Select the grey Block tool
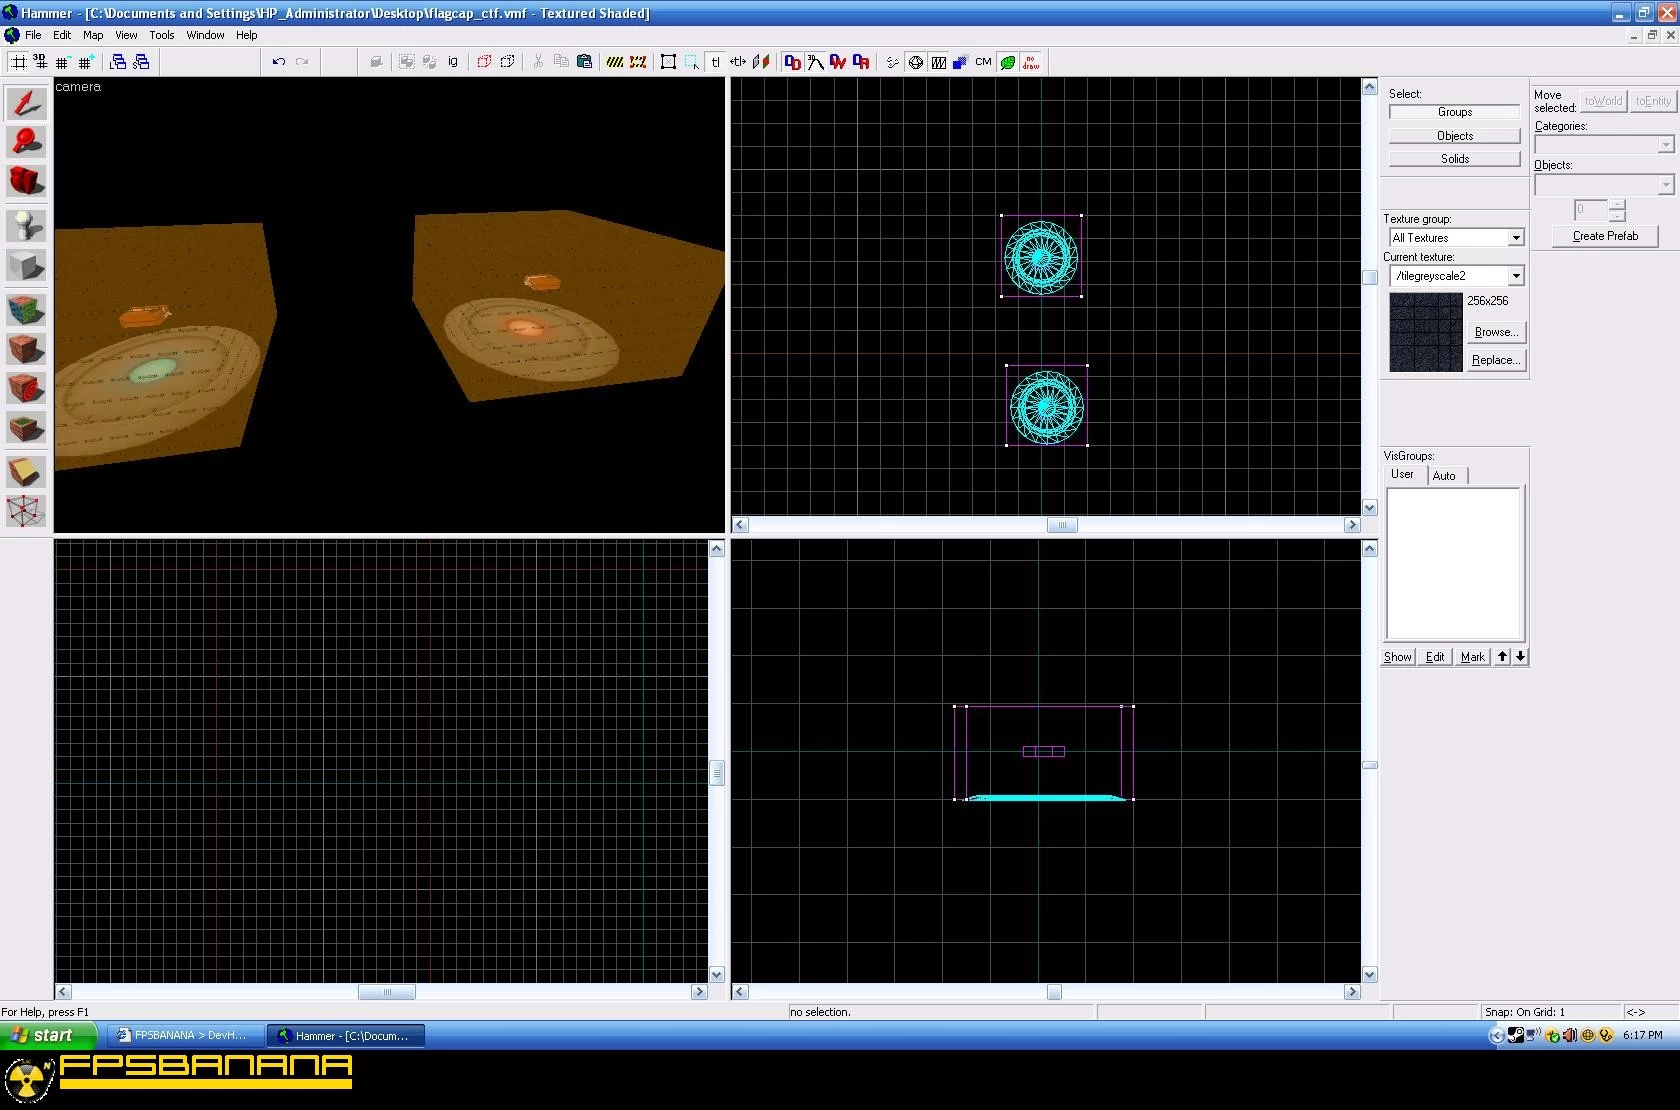 pyautogui.click(x=26, y=266)
